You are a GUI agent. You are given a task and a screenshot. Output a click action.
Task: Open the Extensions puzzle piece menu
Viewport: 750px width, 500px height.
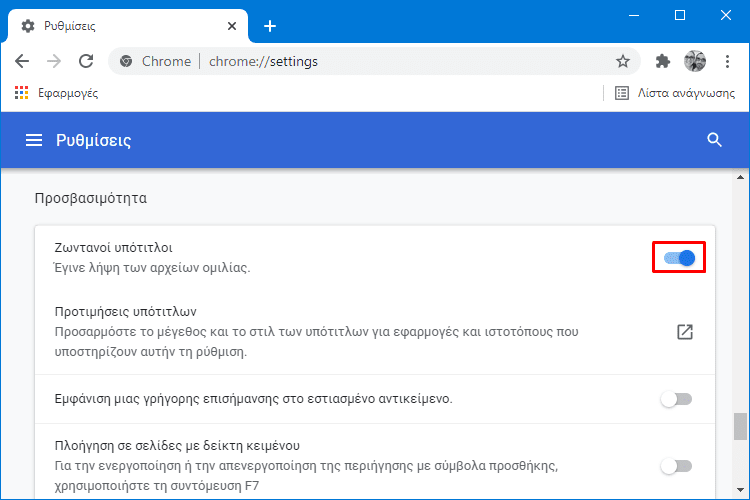point(662,61)
